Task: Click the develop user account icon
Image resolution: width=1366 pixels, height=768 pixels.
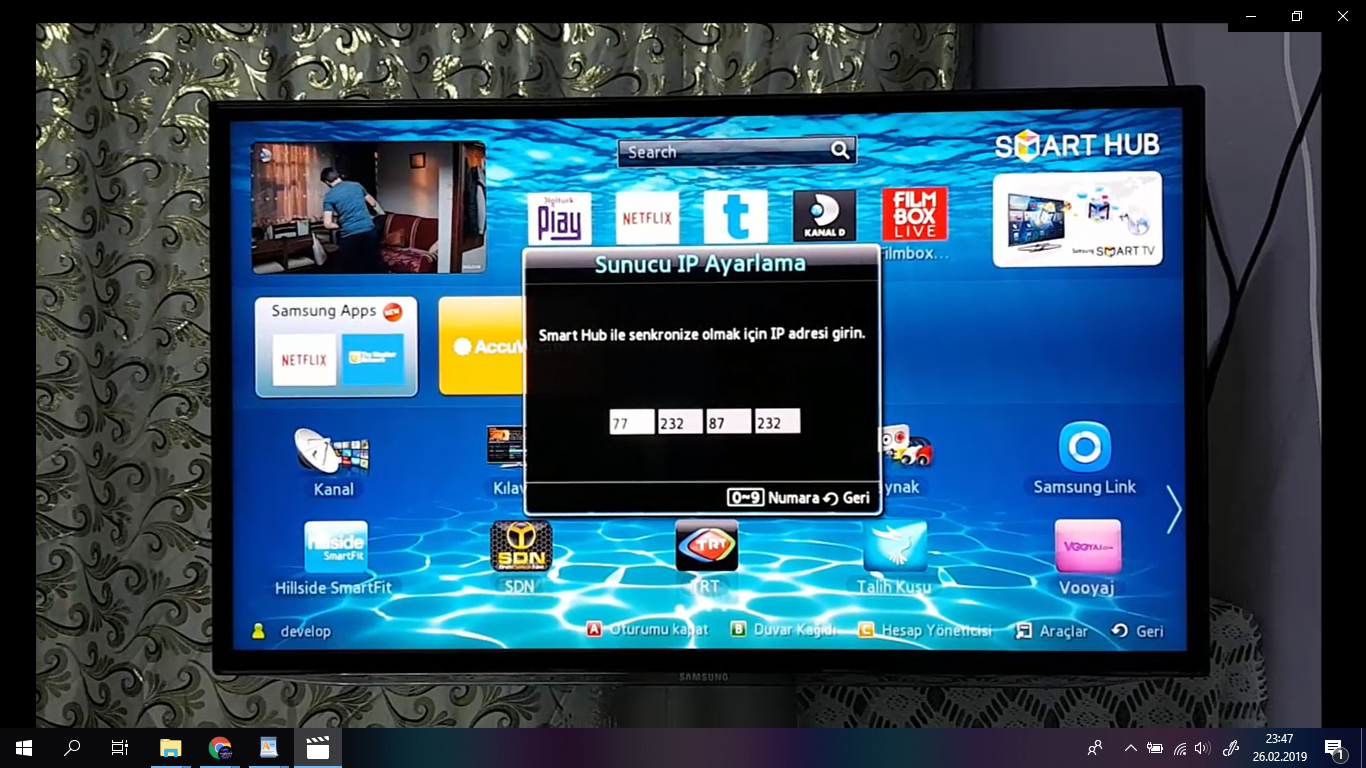Action: coord(258,631)
